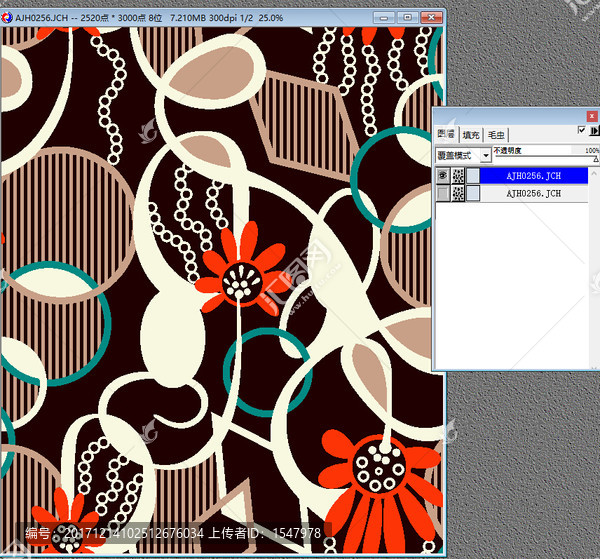Click the AJH0256.JCH window title text

coord(149,18)
